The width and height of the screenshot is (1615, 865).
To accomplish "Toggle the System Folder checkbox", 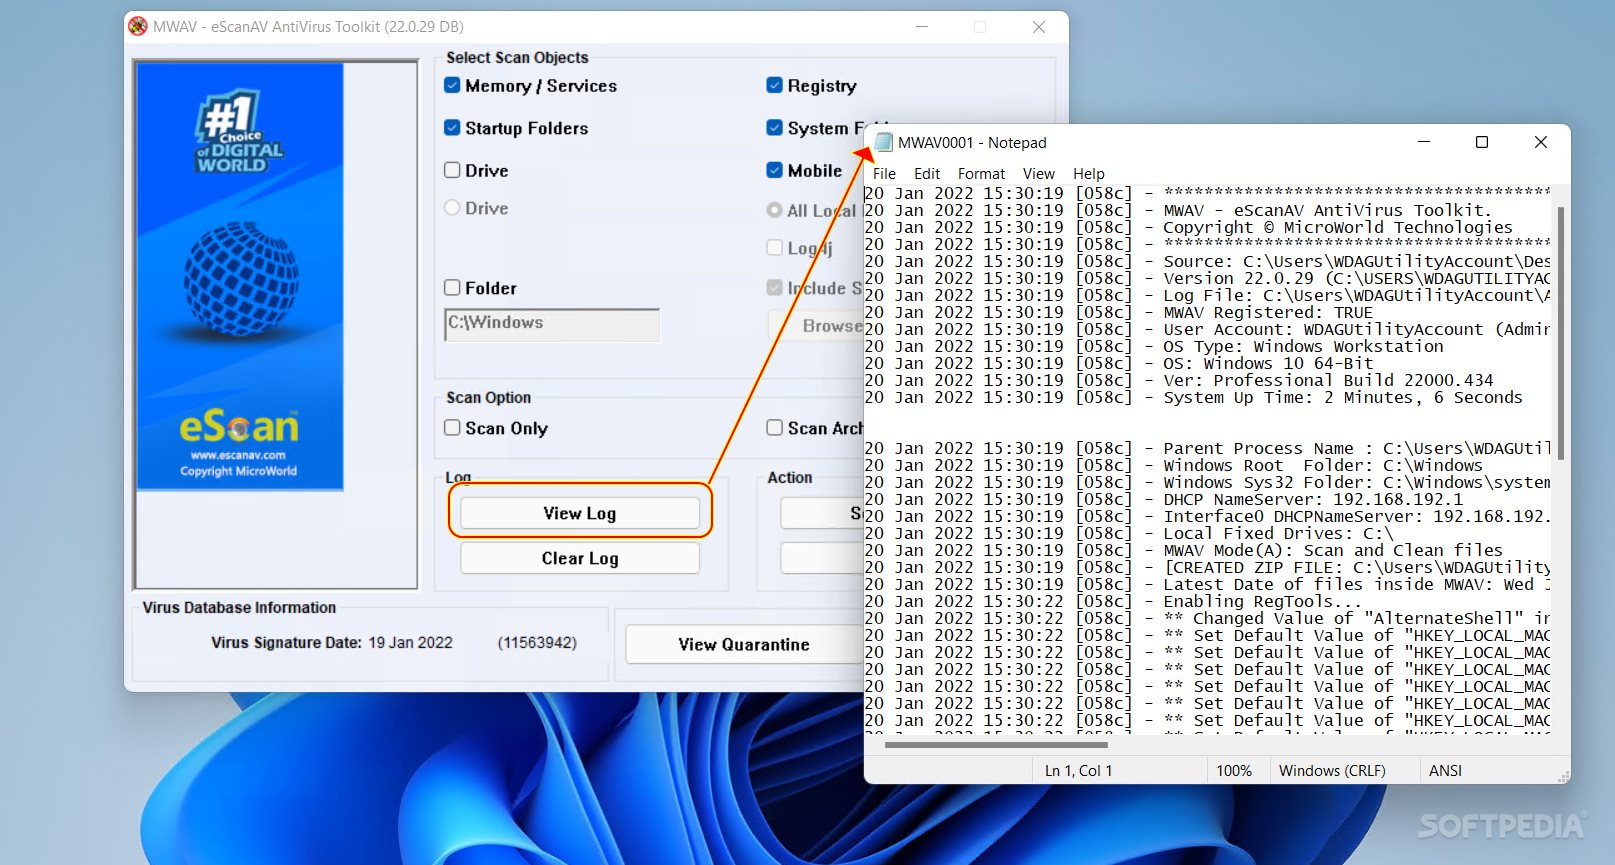I will (774, 127).
